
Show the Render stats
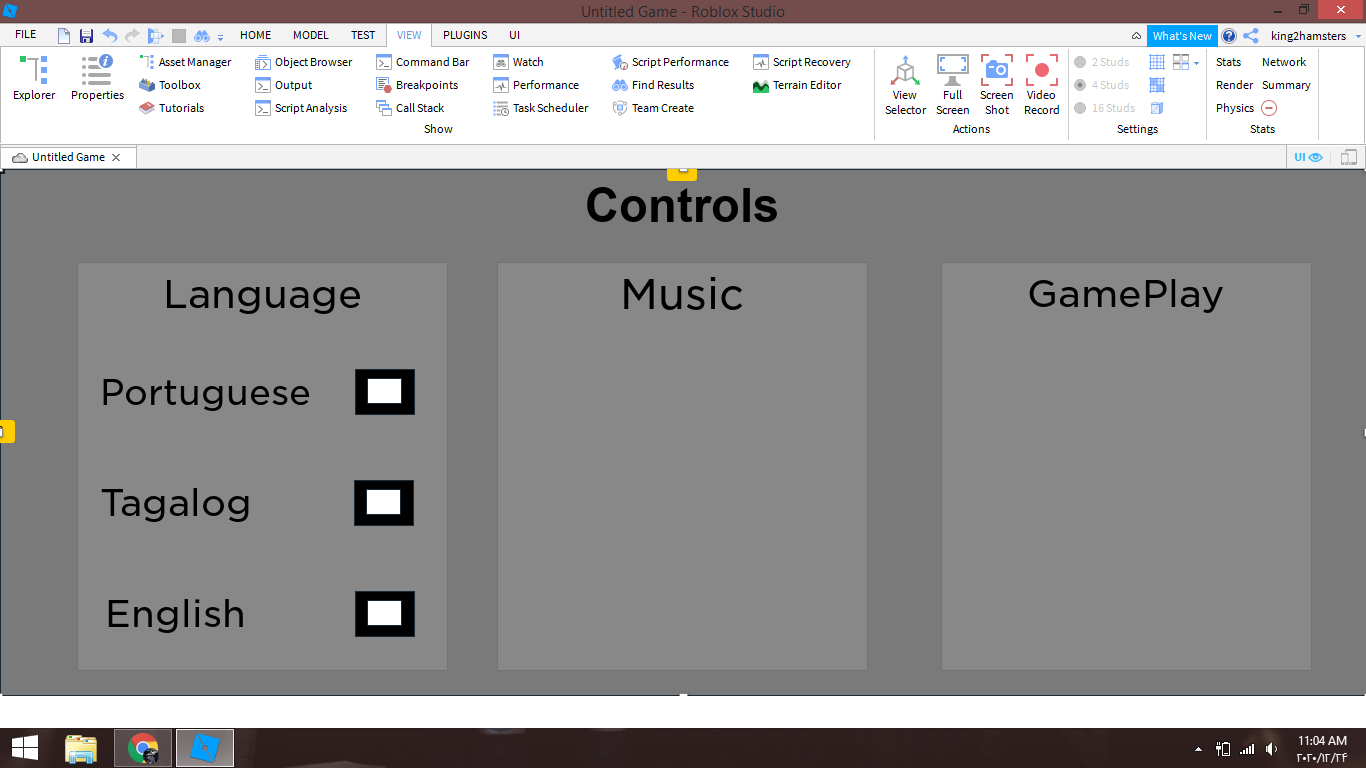(1235, 85)
